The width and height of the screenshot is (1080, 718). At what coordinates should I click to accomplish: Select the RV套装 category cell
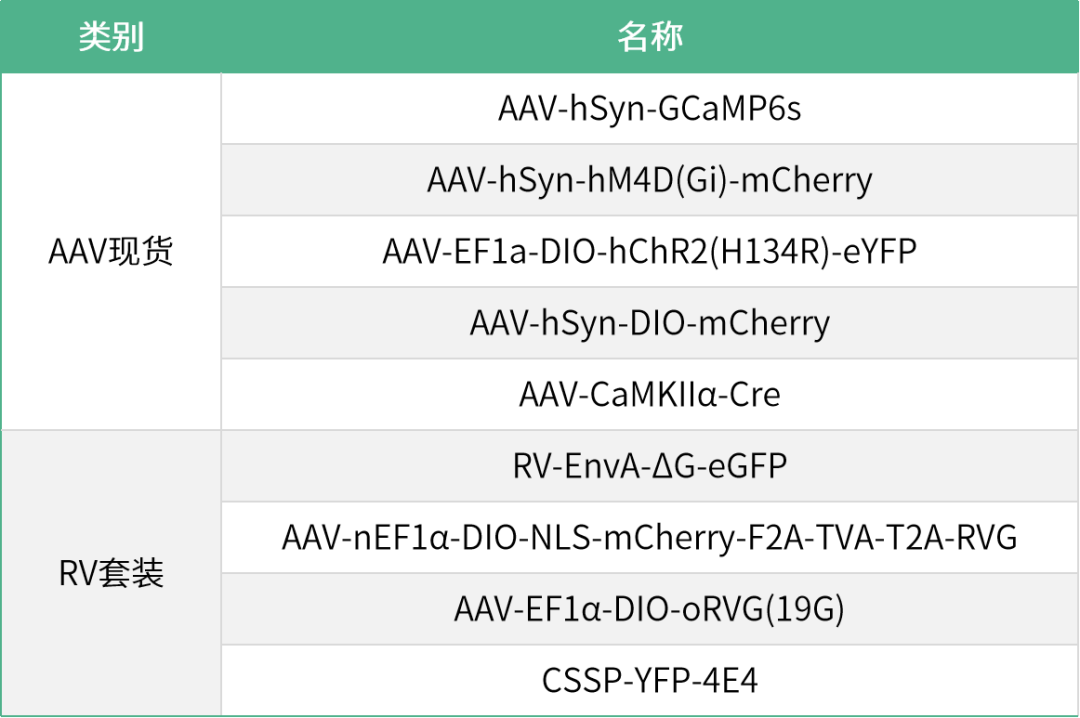[111, 574]
